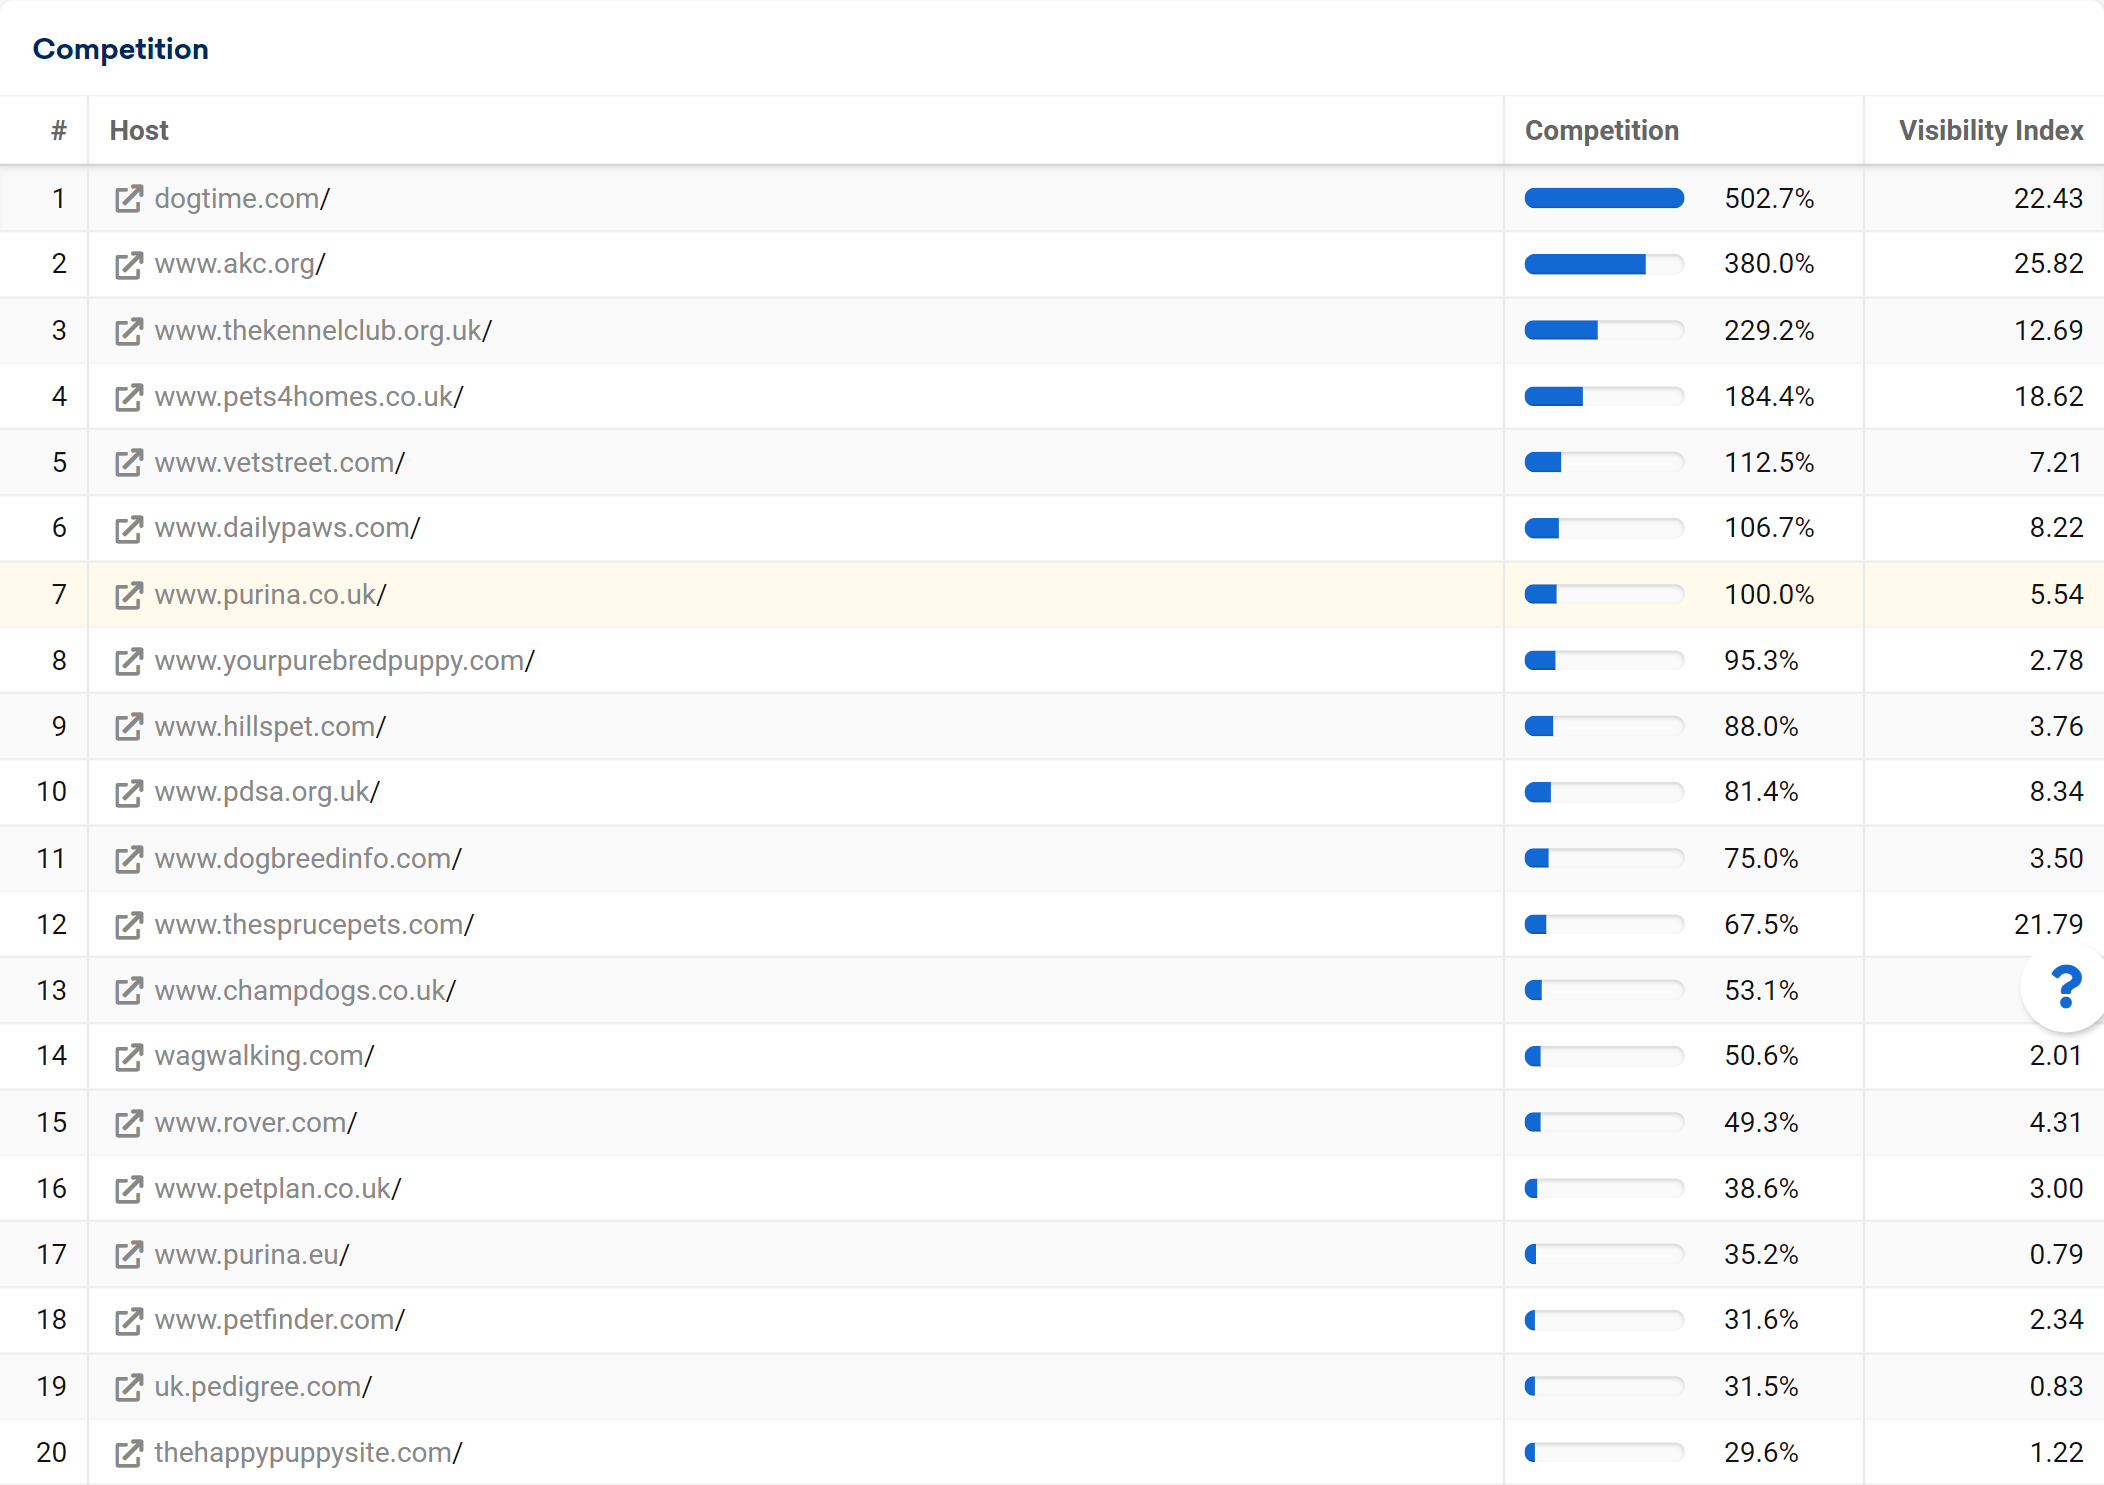Select the www.akc.org/ host link
This screenshot has height=1485, width=2104.
(240, 264)
